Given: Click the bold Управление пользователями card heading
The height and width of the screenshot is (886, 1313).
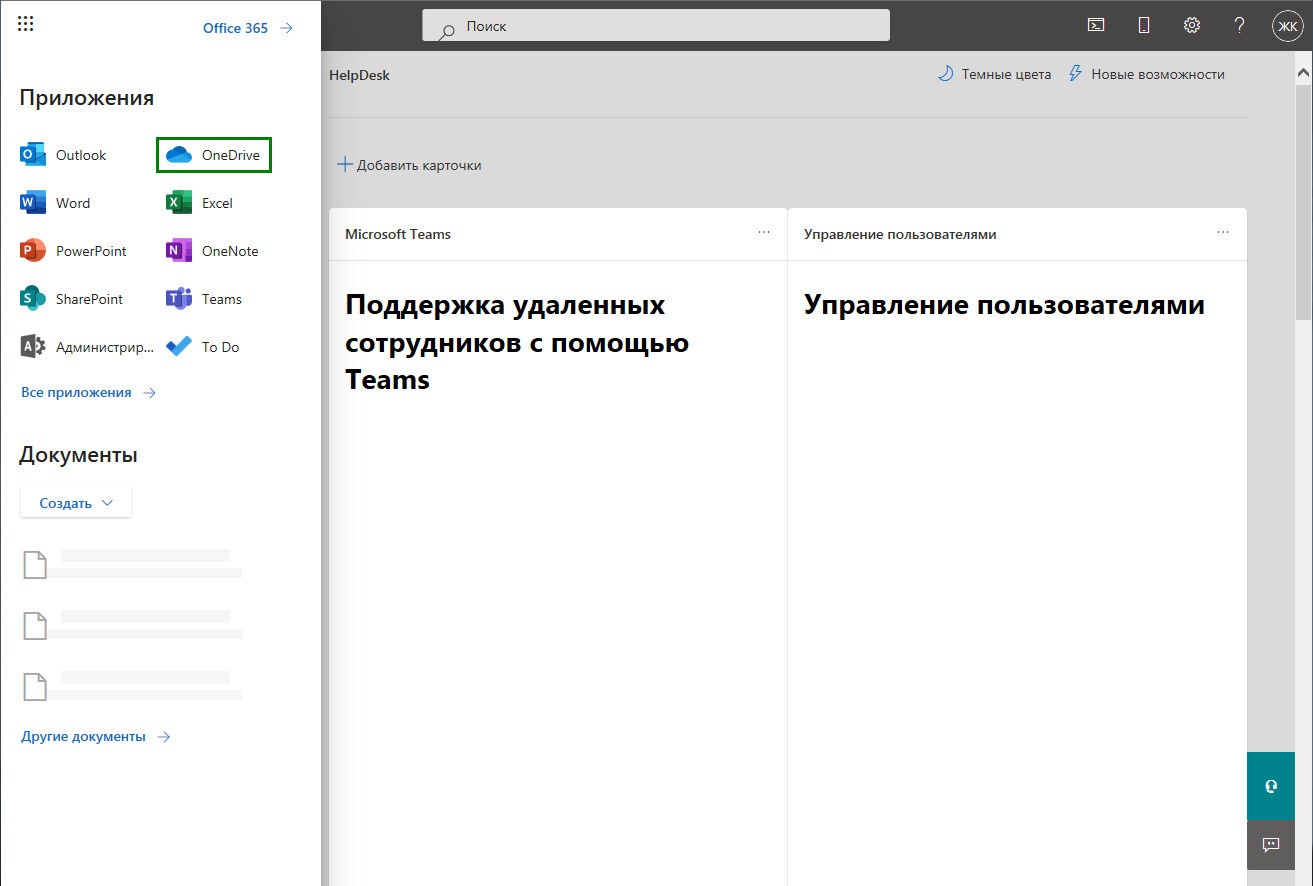Looking at the screenshot, I should (1004, 305).
